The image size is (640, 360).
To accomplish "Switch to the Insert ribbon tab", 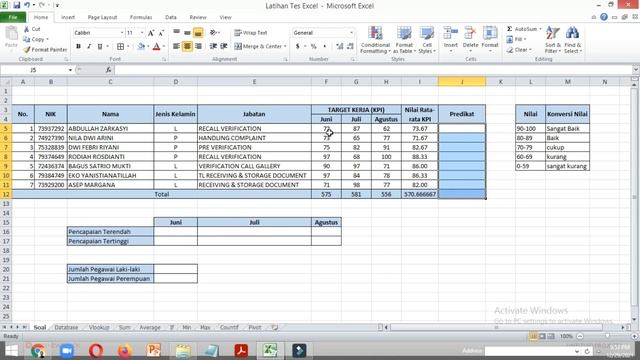I will tap(68, 17).
